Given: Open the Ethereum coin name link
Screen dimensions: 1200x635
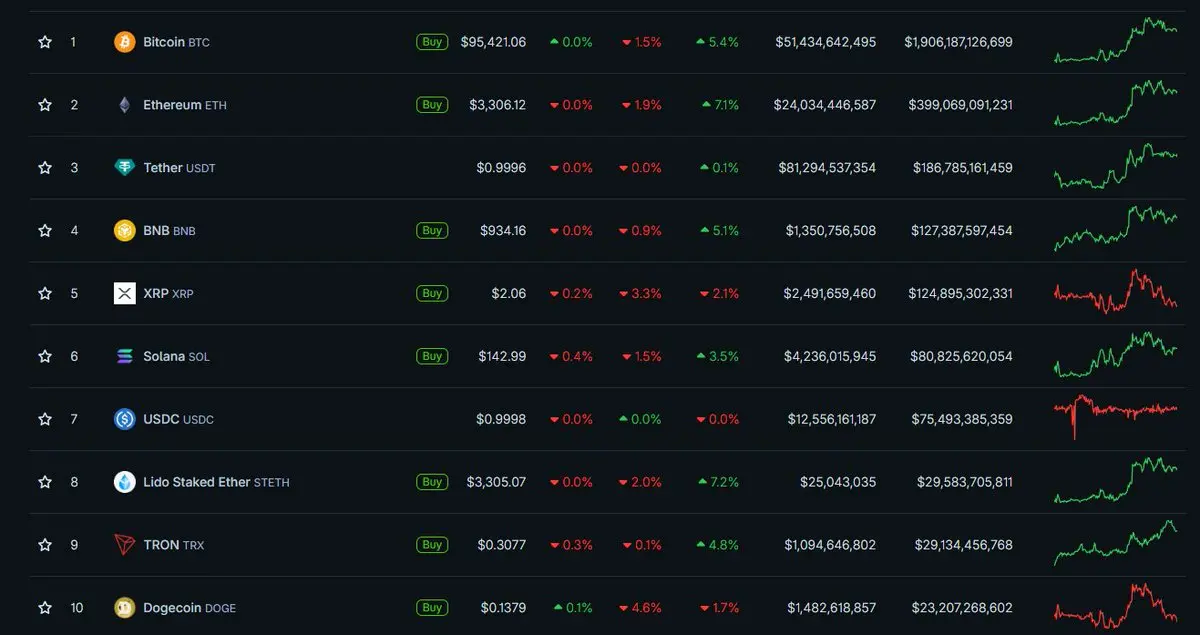Looking at the screenshot, I should click(x=172, y=105).
